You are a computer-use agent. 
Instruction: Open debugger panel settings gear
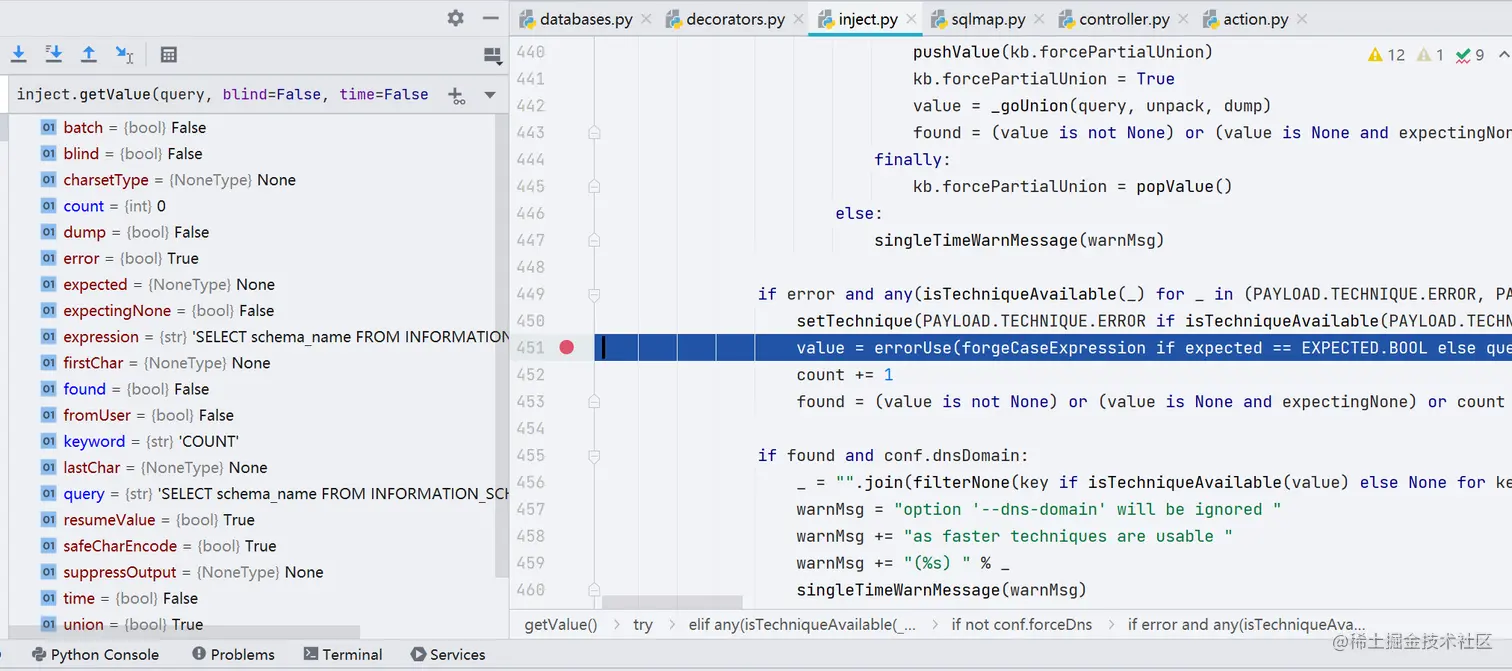click(455, 17)
